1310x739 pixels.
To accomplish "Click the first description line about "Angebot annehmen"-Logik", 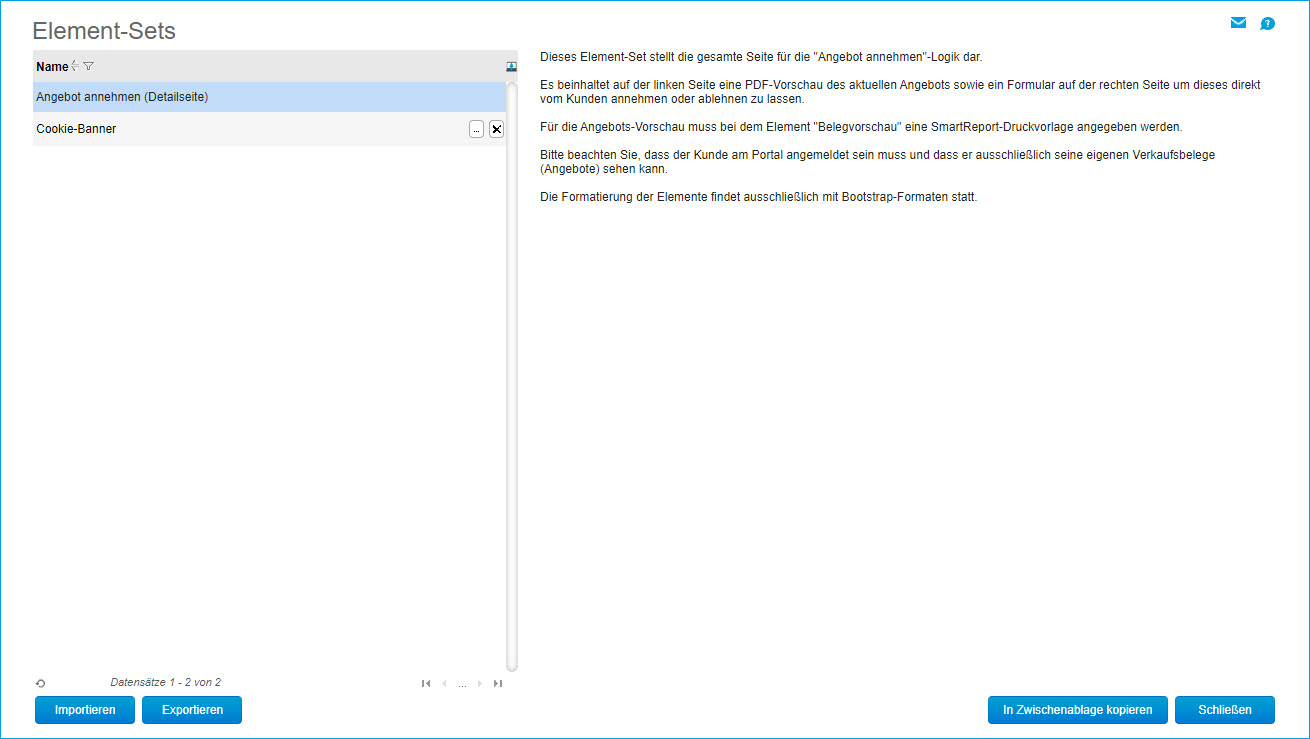I will 761,57.
